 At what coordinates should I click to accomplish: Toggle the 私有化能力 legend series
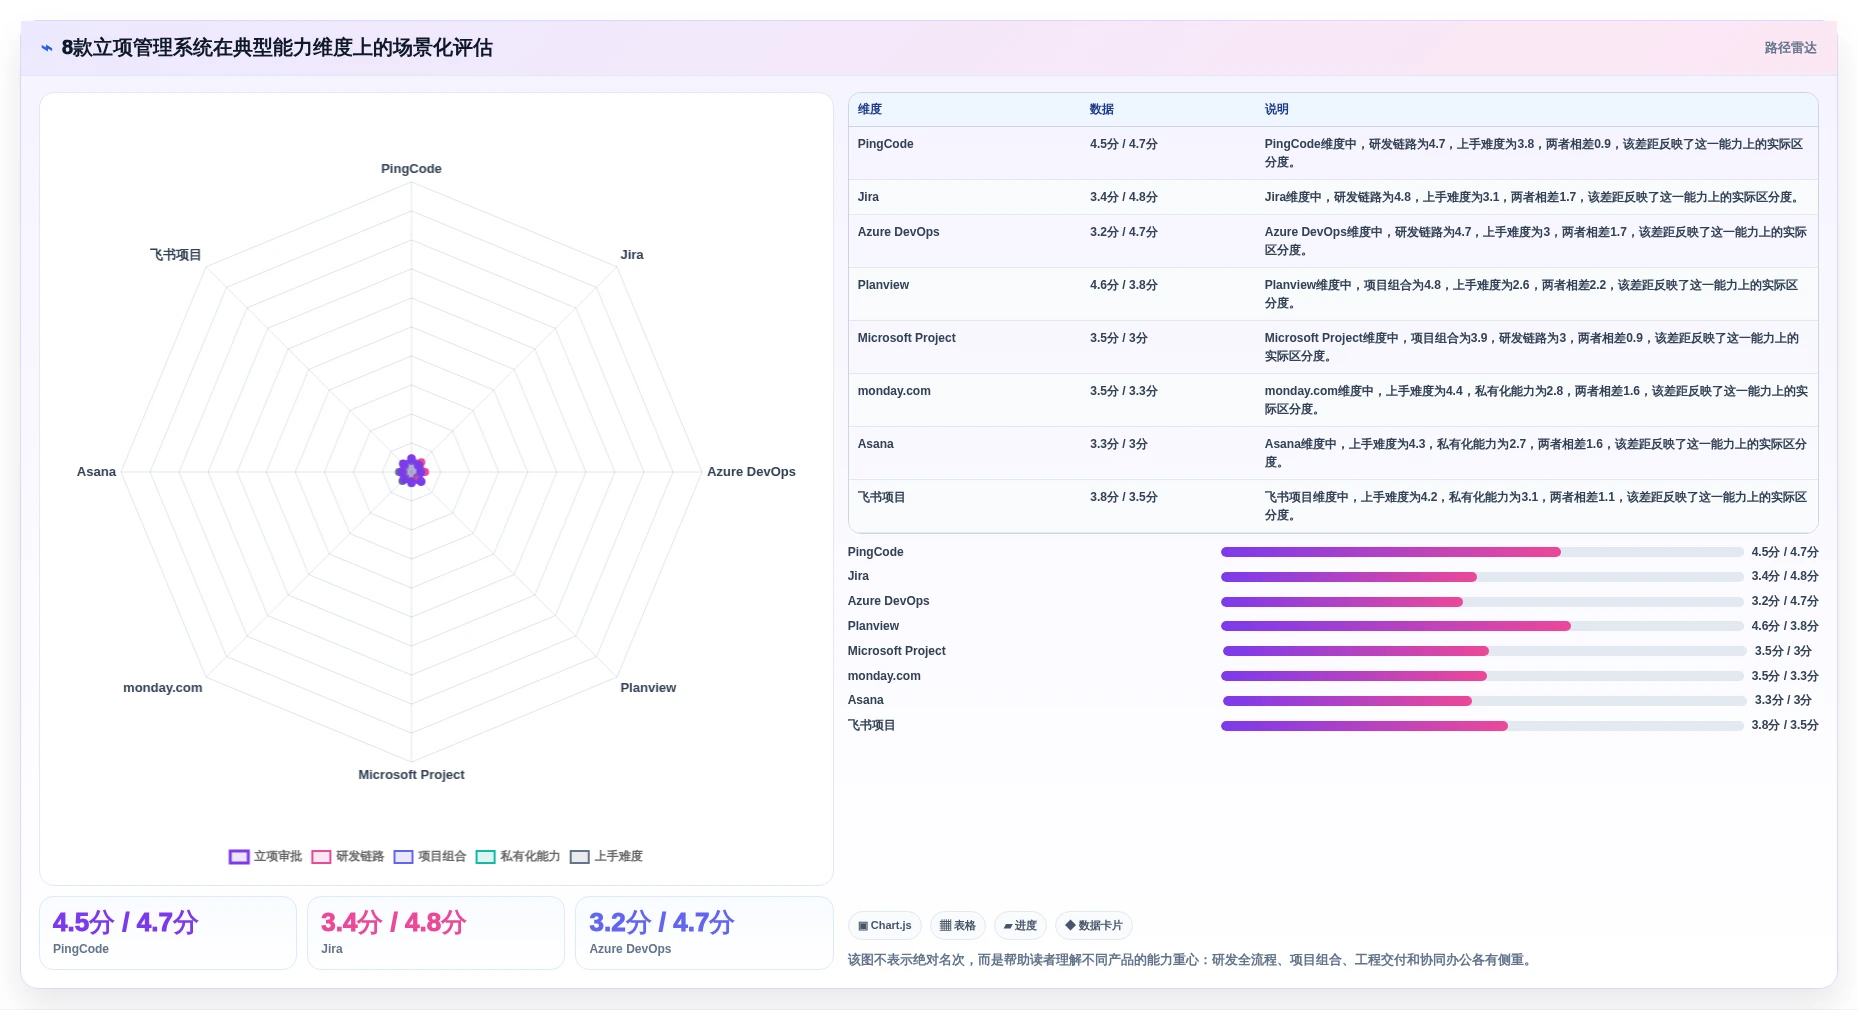click(517, 856)
